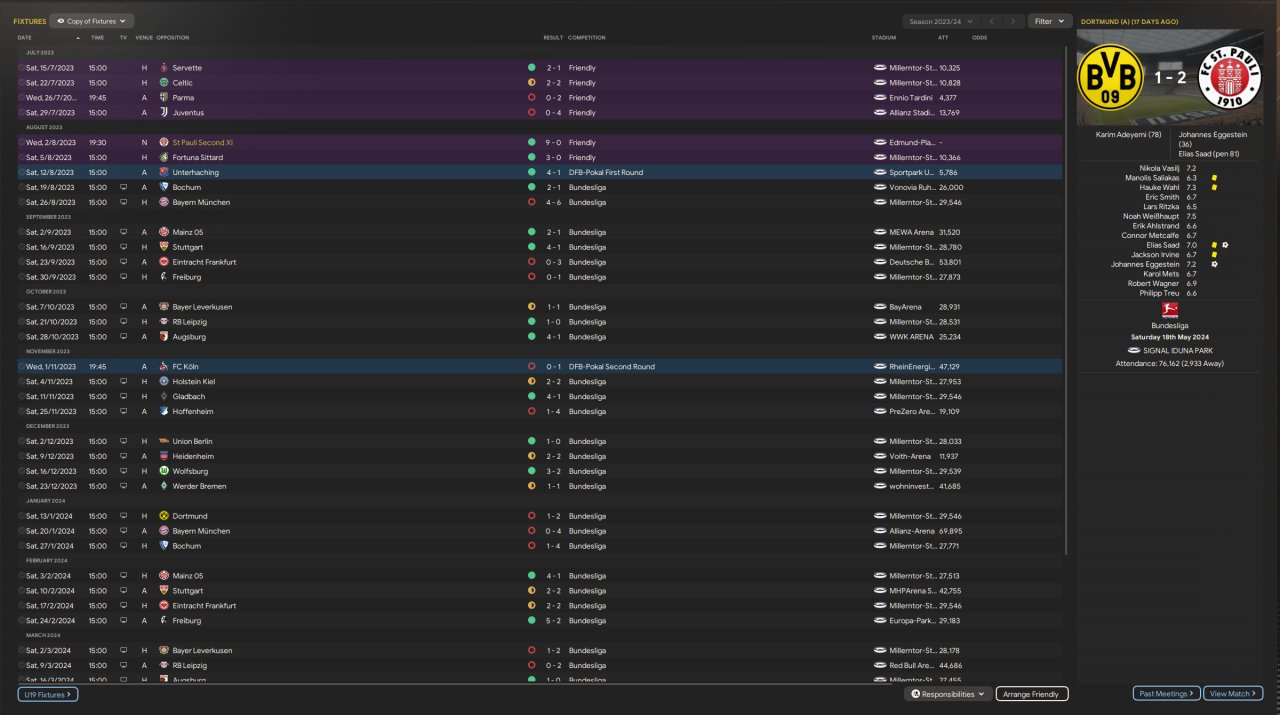1280x715 pixels.
Task: Toggle the selection circle for the Parma fixture
Action: (x=21, y=98)
